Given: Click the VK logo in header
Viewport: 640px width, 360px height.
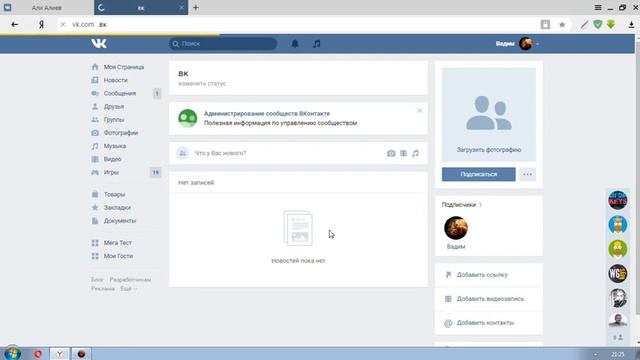Looking at the screenshot, I should 99,44.
